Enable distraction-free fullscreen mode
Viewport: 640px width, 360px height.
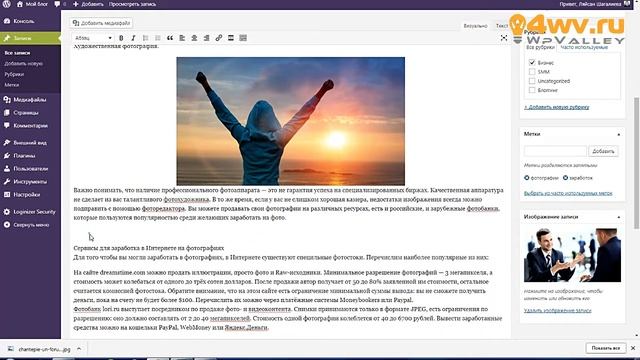[x=504, y=38]
